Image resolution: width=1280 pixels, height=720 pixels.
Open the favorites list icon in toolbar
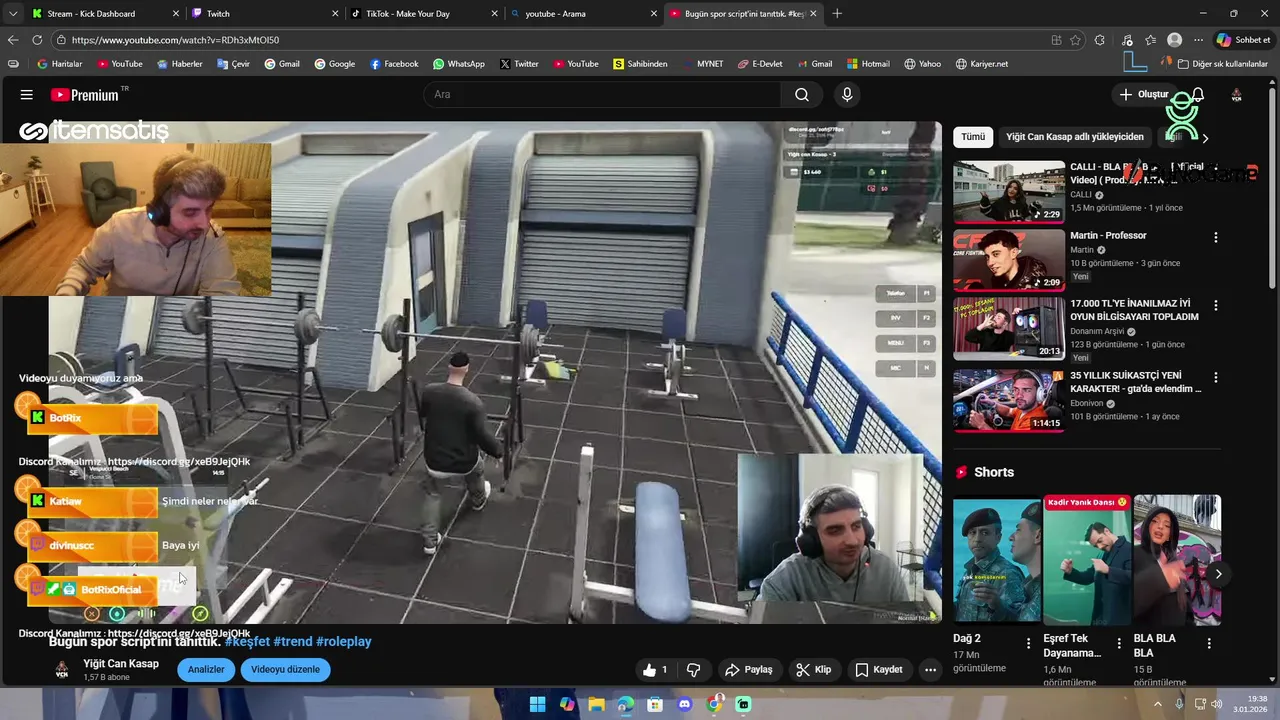tap(1151, 40)
